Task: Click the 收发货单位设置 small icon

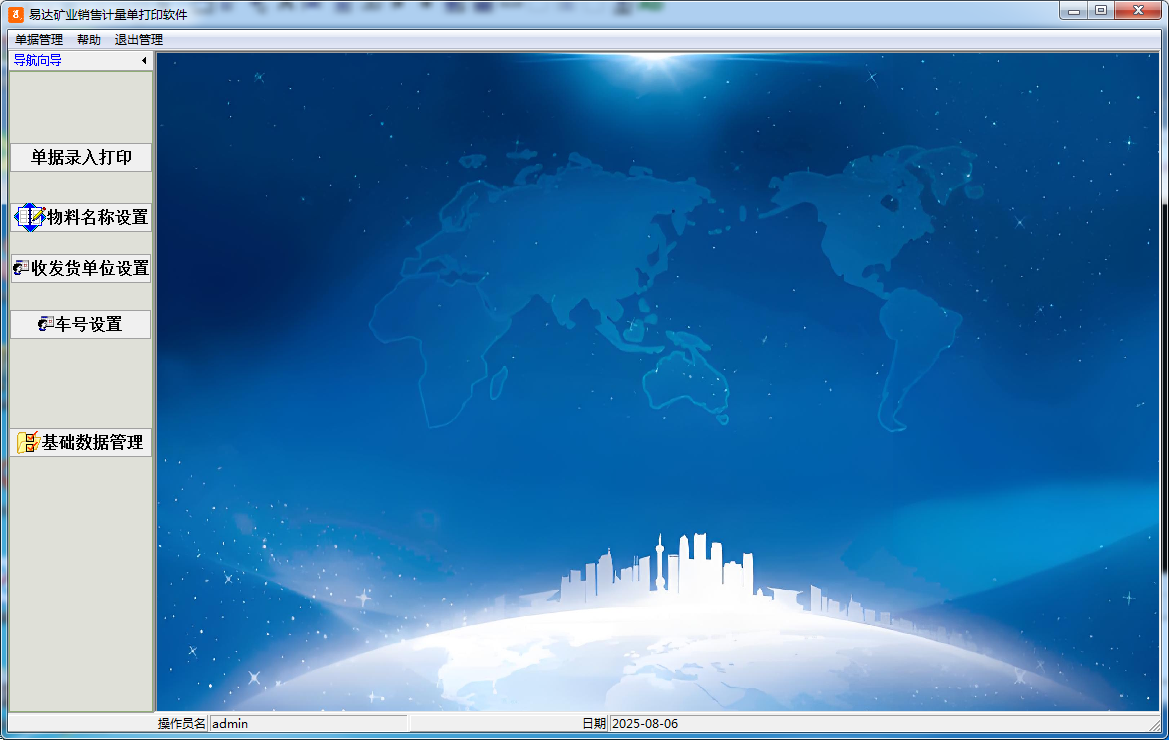Action: click(21, 268)
